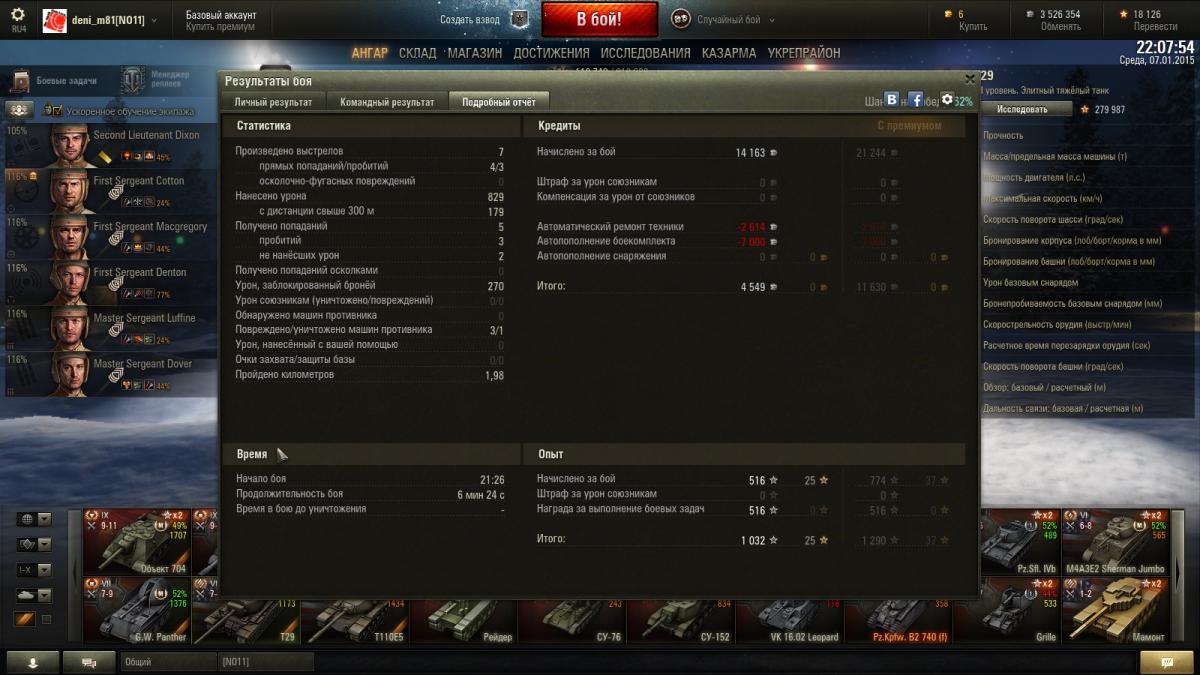
Task: Select the Pz.Kpfw. B2 740 (f) tank
Action: click(899, 620)
